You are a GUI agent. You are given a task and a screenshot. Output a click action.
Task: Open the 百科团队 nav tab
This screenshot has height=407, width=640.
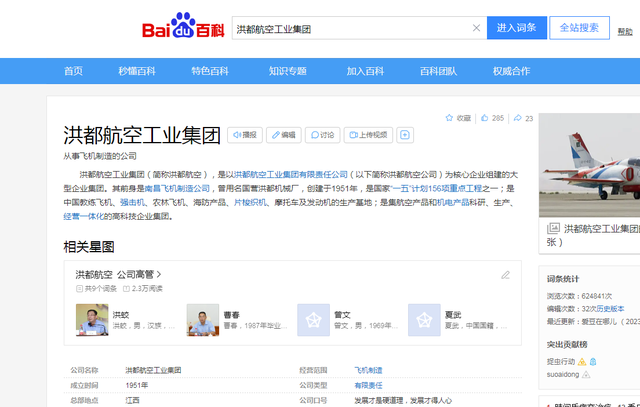click(x=438, y=71)
